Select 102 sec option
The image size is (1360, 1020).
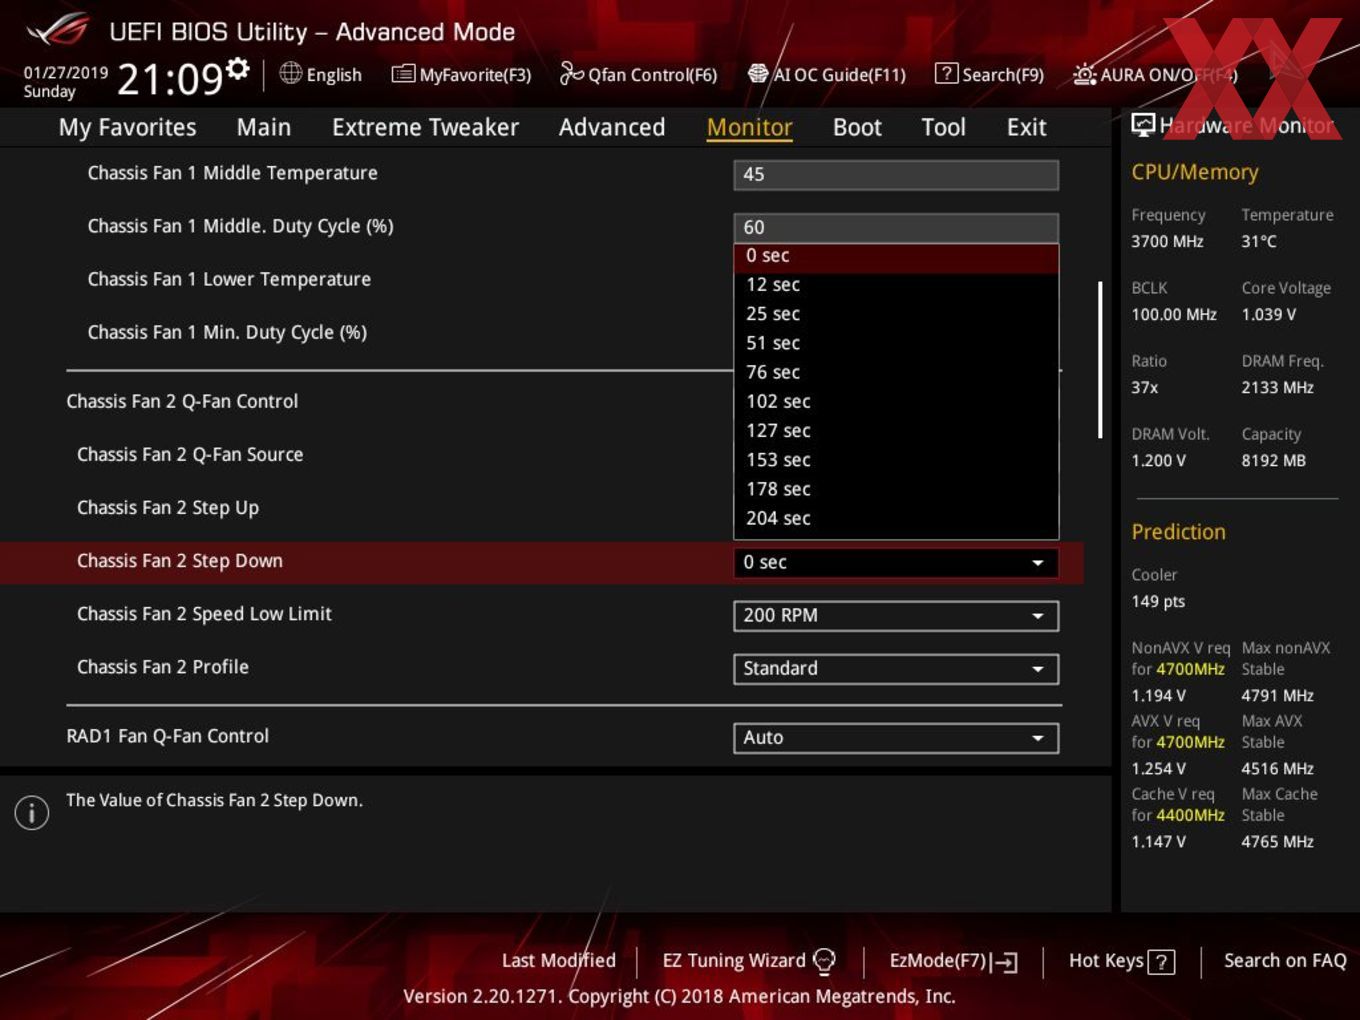click(896, 402)
